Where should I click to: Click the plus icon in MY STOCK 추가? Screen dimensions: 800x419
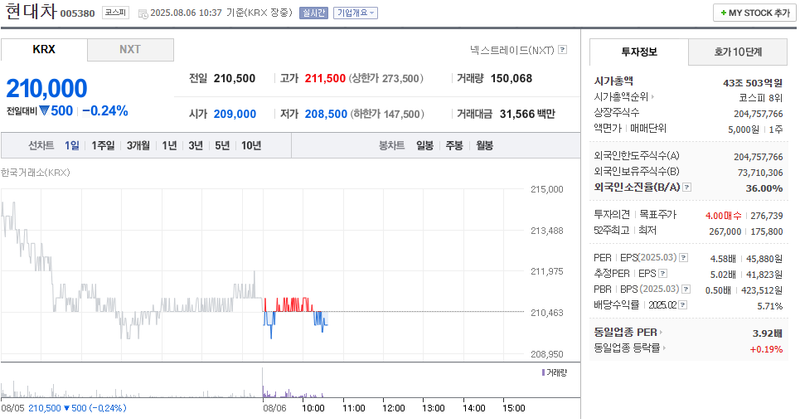[x=723, y=13]
